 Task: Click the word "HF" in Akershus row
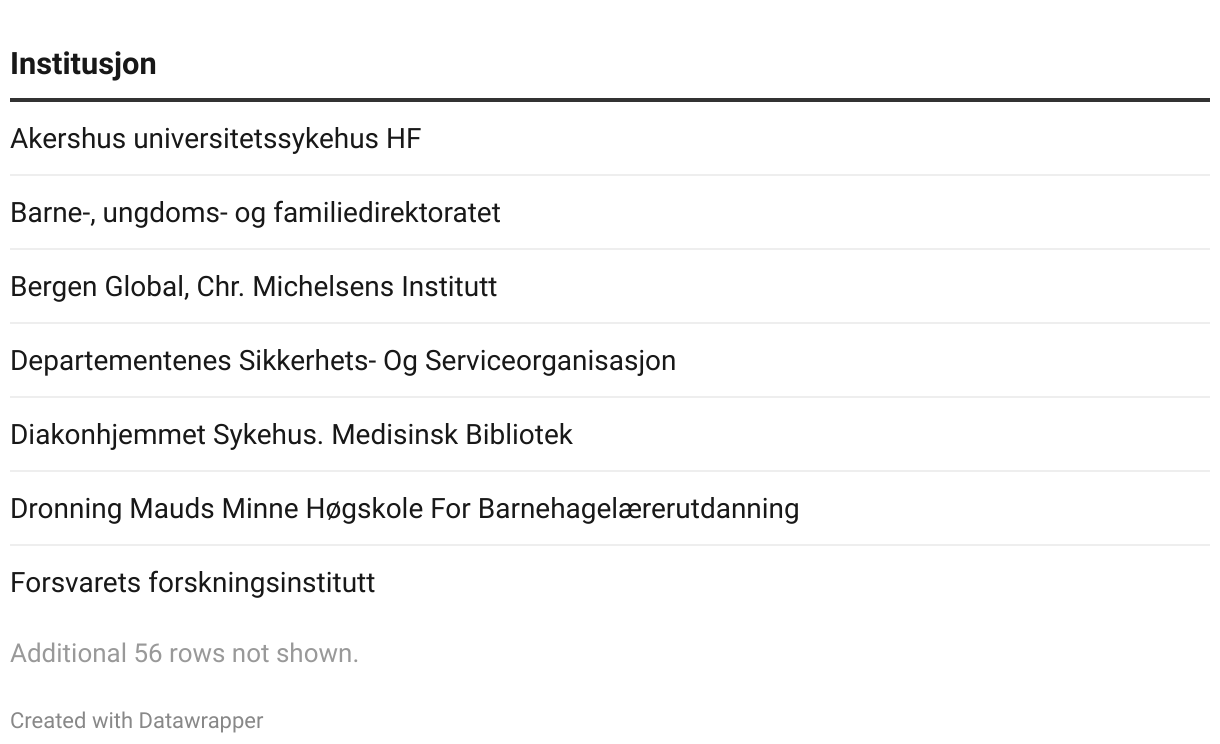click(x=404, y=139)
